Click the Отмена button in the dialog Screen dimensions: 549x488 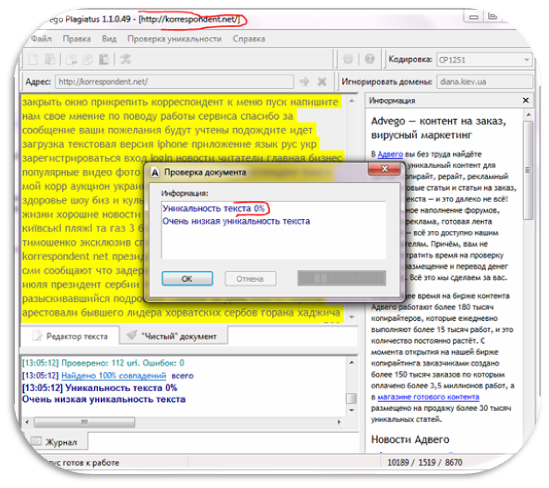250,279
